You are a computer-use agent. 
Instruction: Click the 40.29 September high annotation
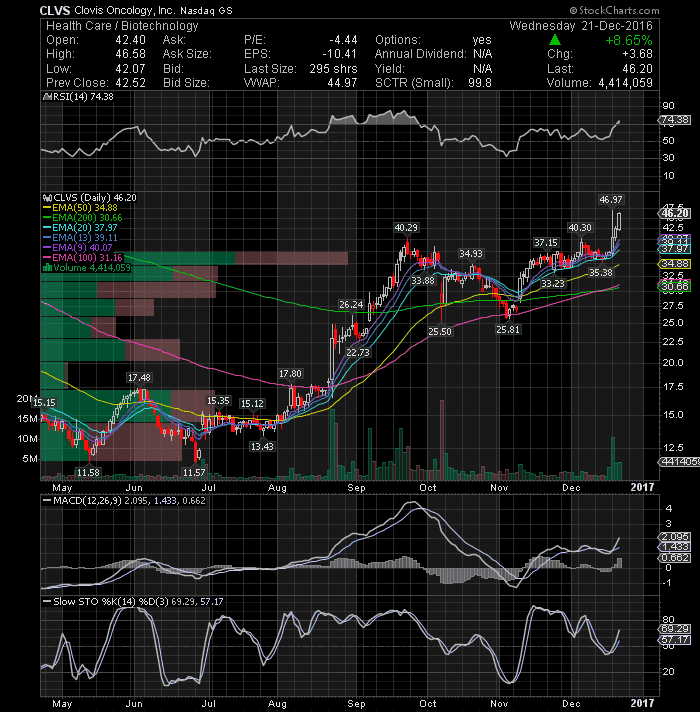406,227
